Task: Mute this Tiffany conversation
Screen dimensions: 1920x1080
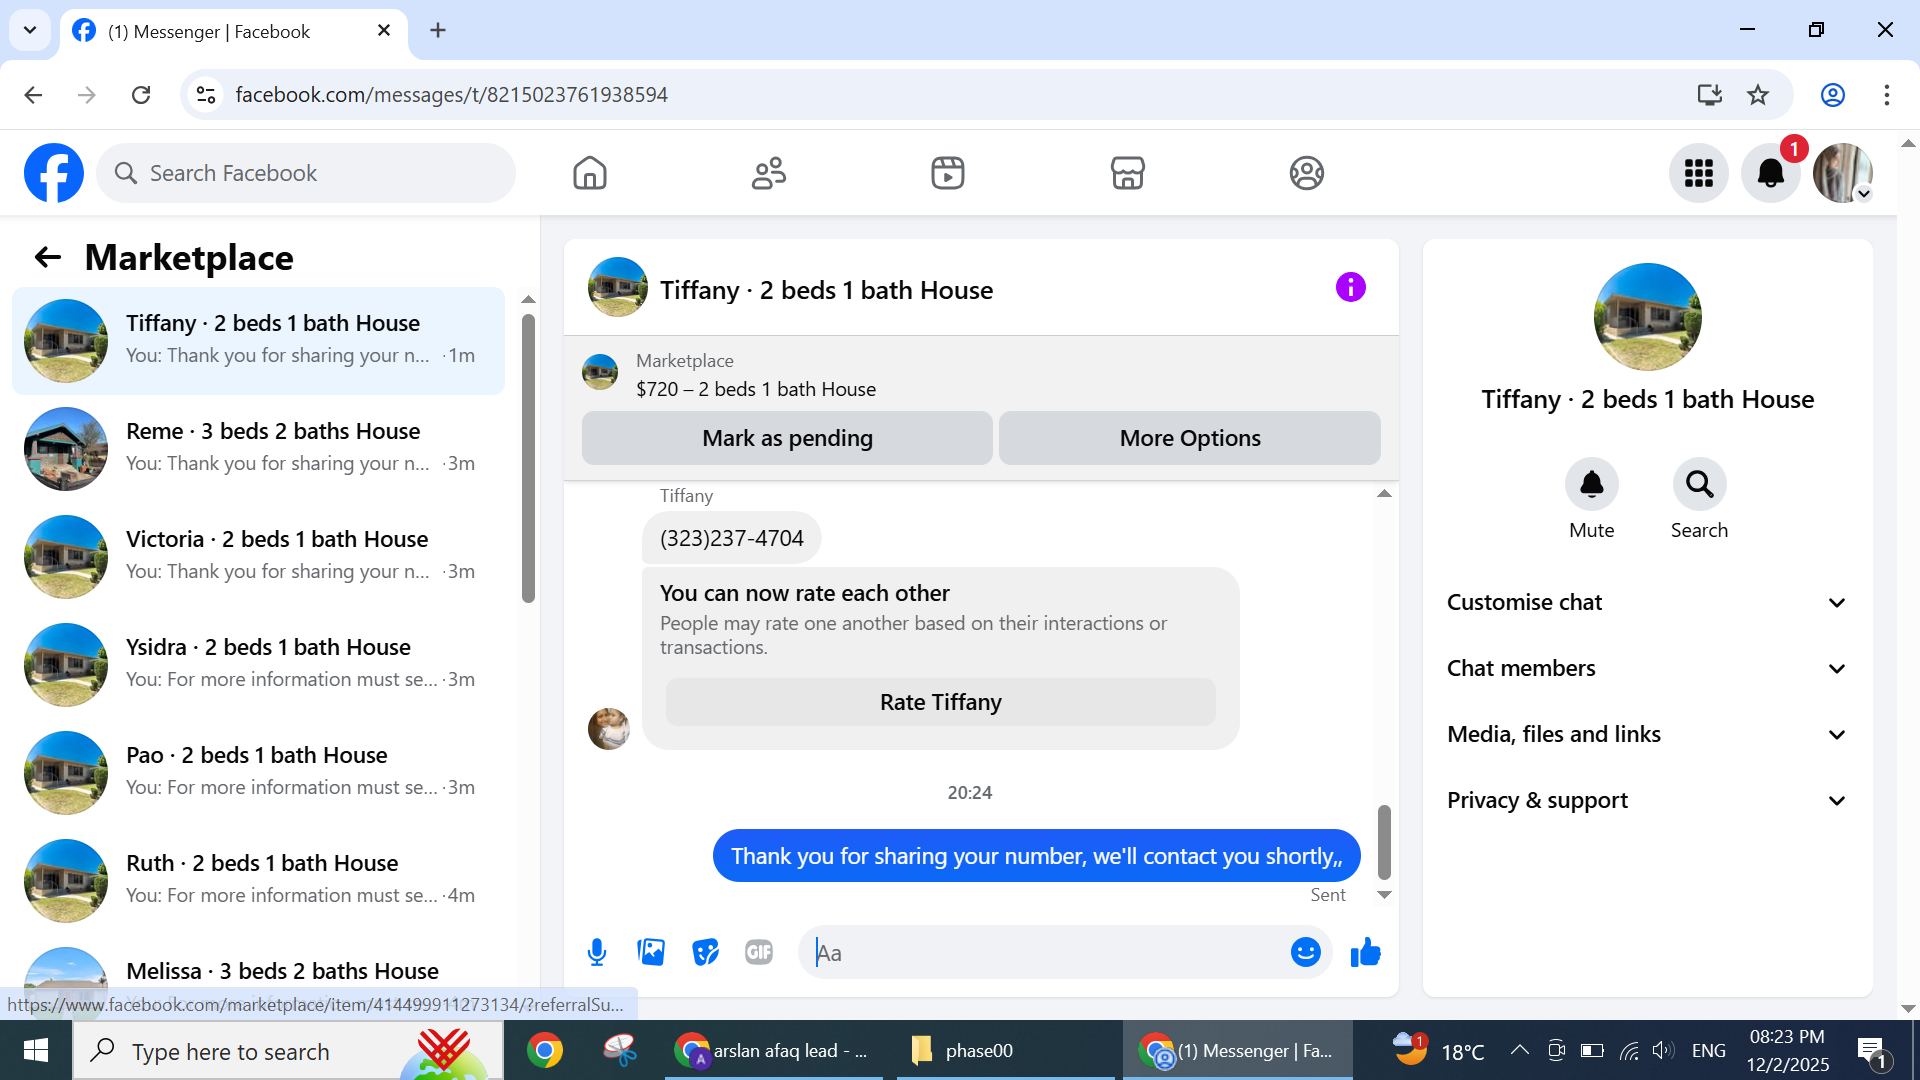Action: [x=1591, y=485]
